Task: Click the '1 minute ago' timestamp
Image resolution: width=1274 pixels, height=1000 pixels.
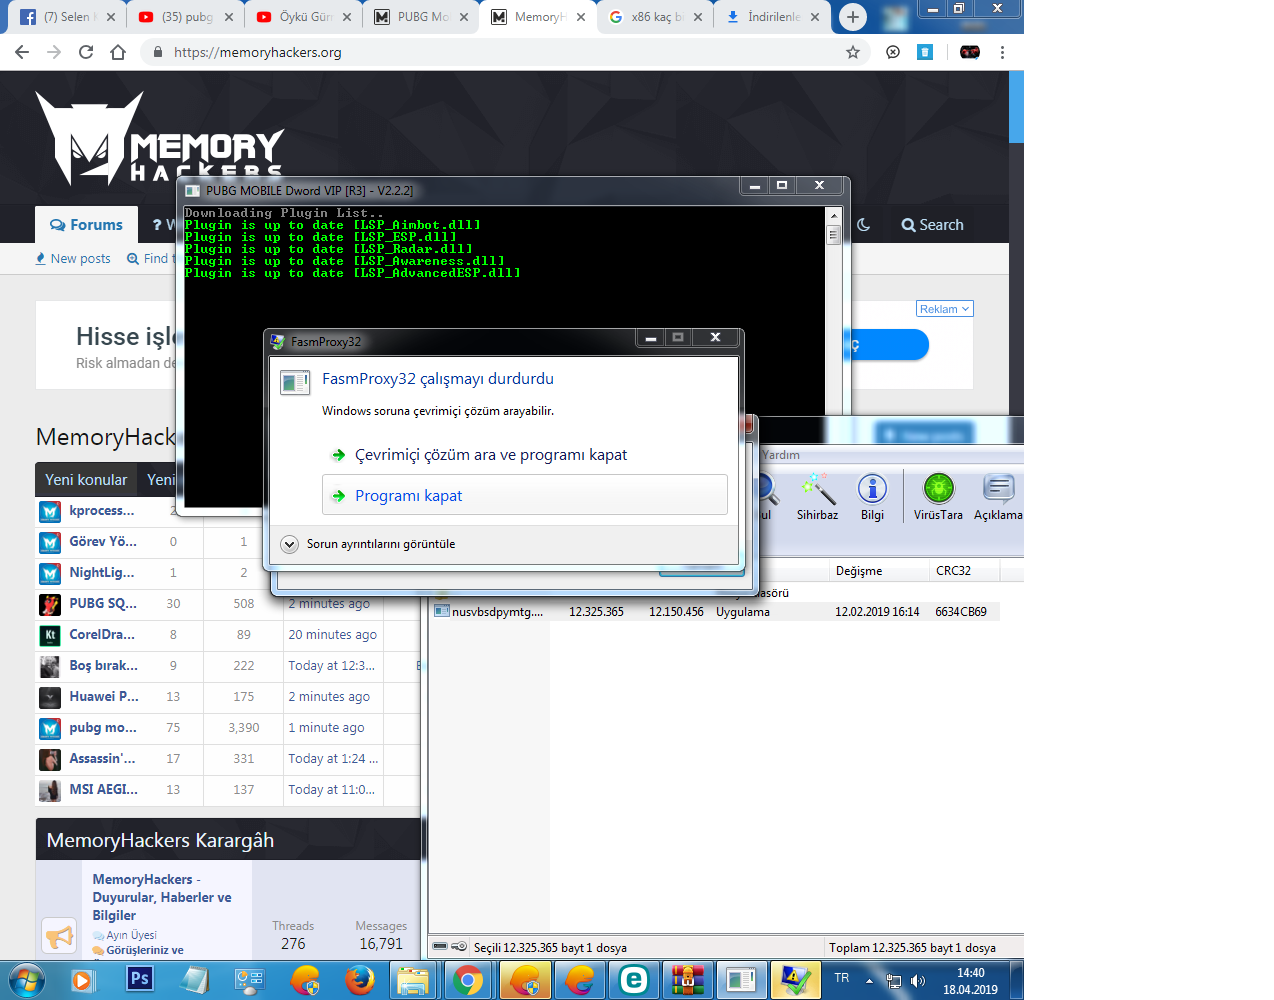Action: point(326,727)
